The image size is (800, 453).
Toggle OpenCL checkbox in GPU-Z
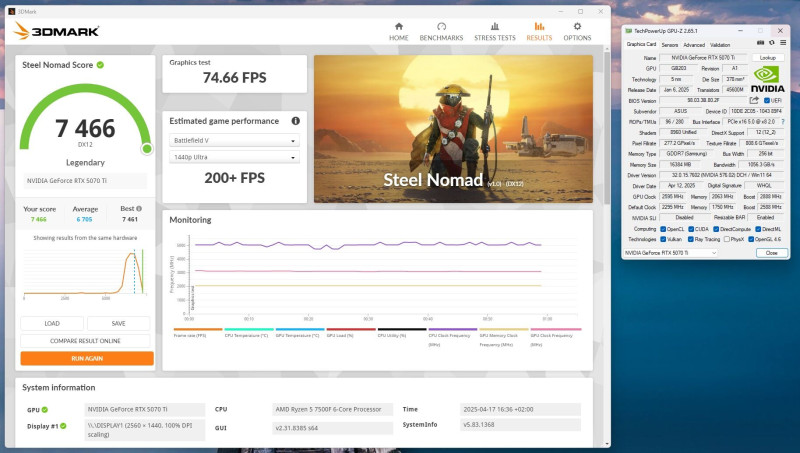pyautogui.click(x=663, y=229)
